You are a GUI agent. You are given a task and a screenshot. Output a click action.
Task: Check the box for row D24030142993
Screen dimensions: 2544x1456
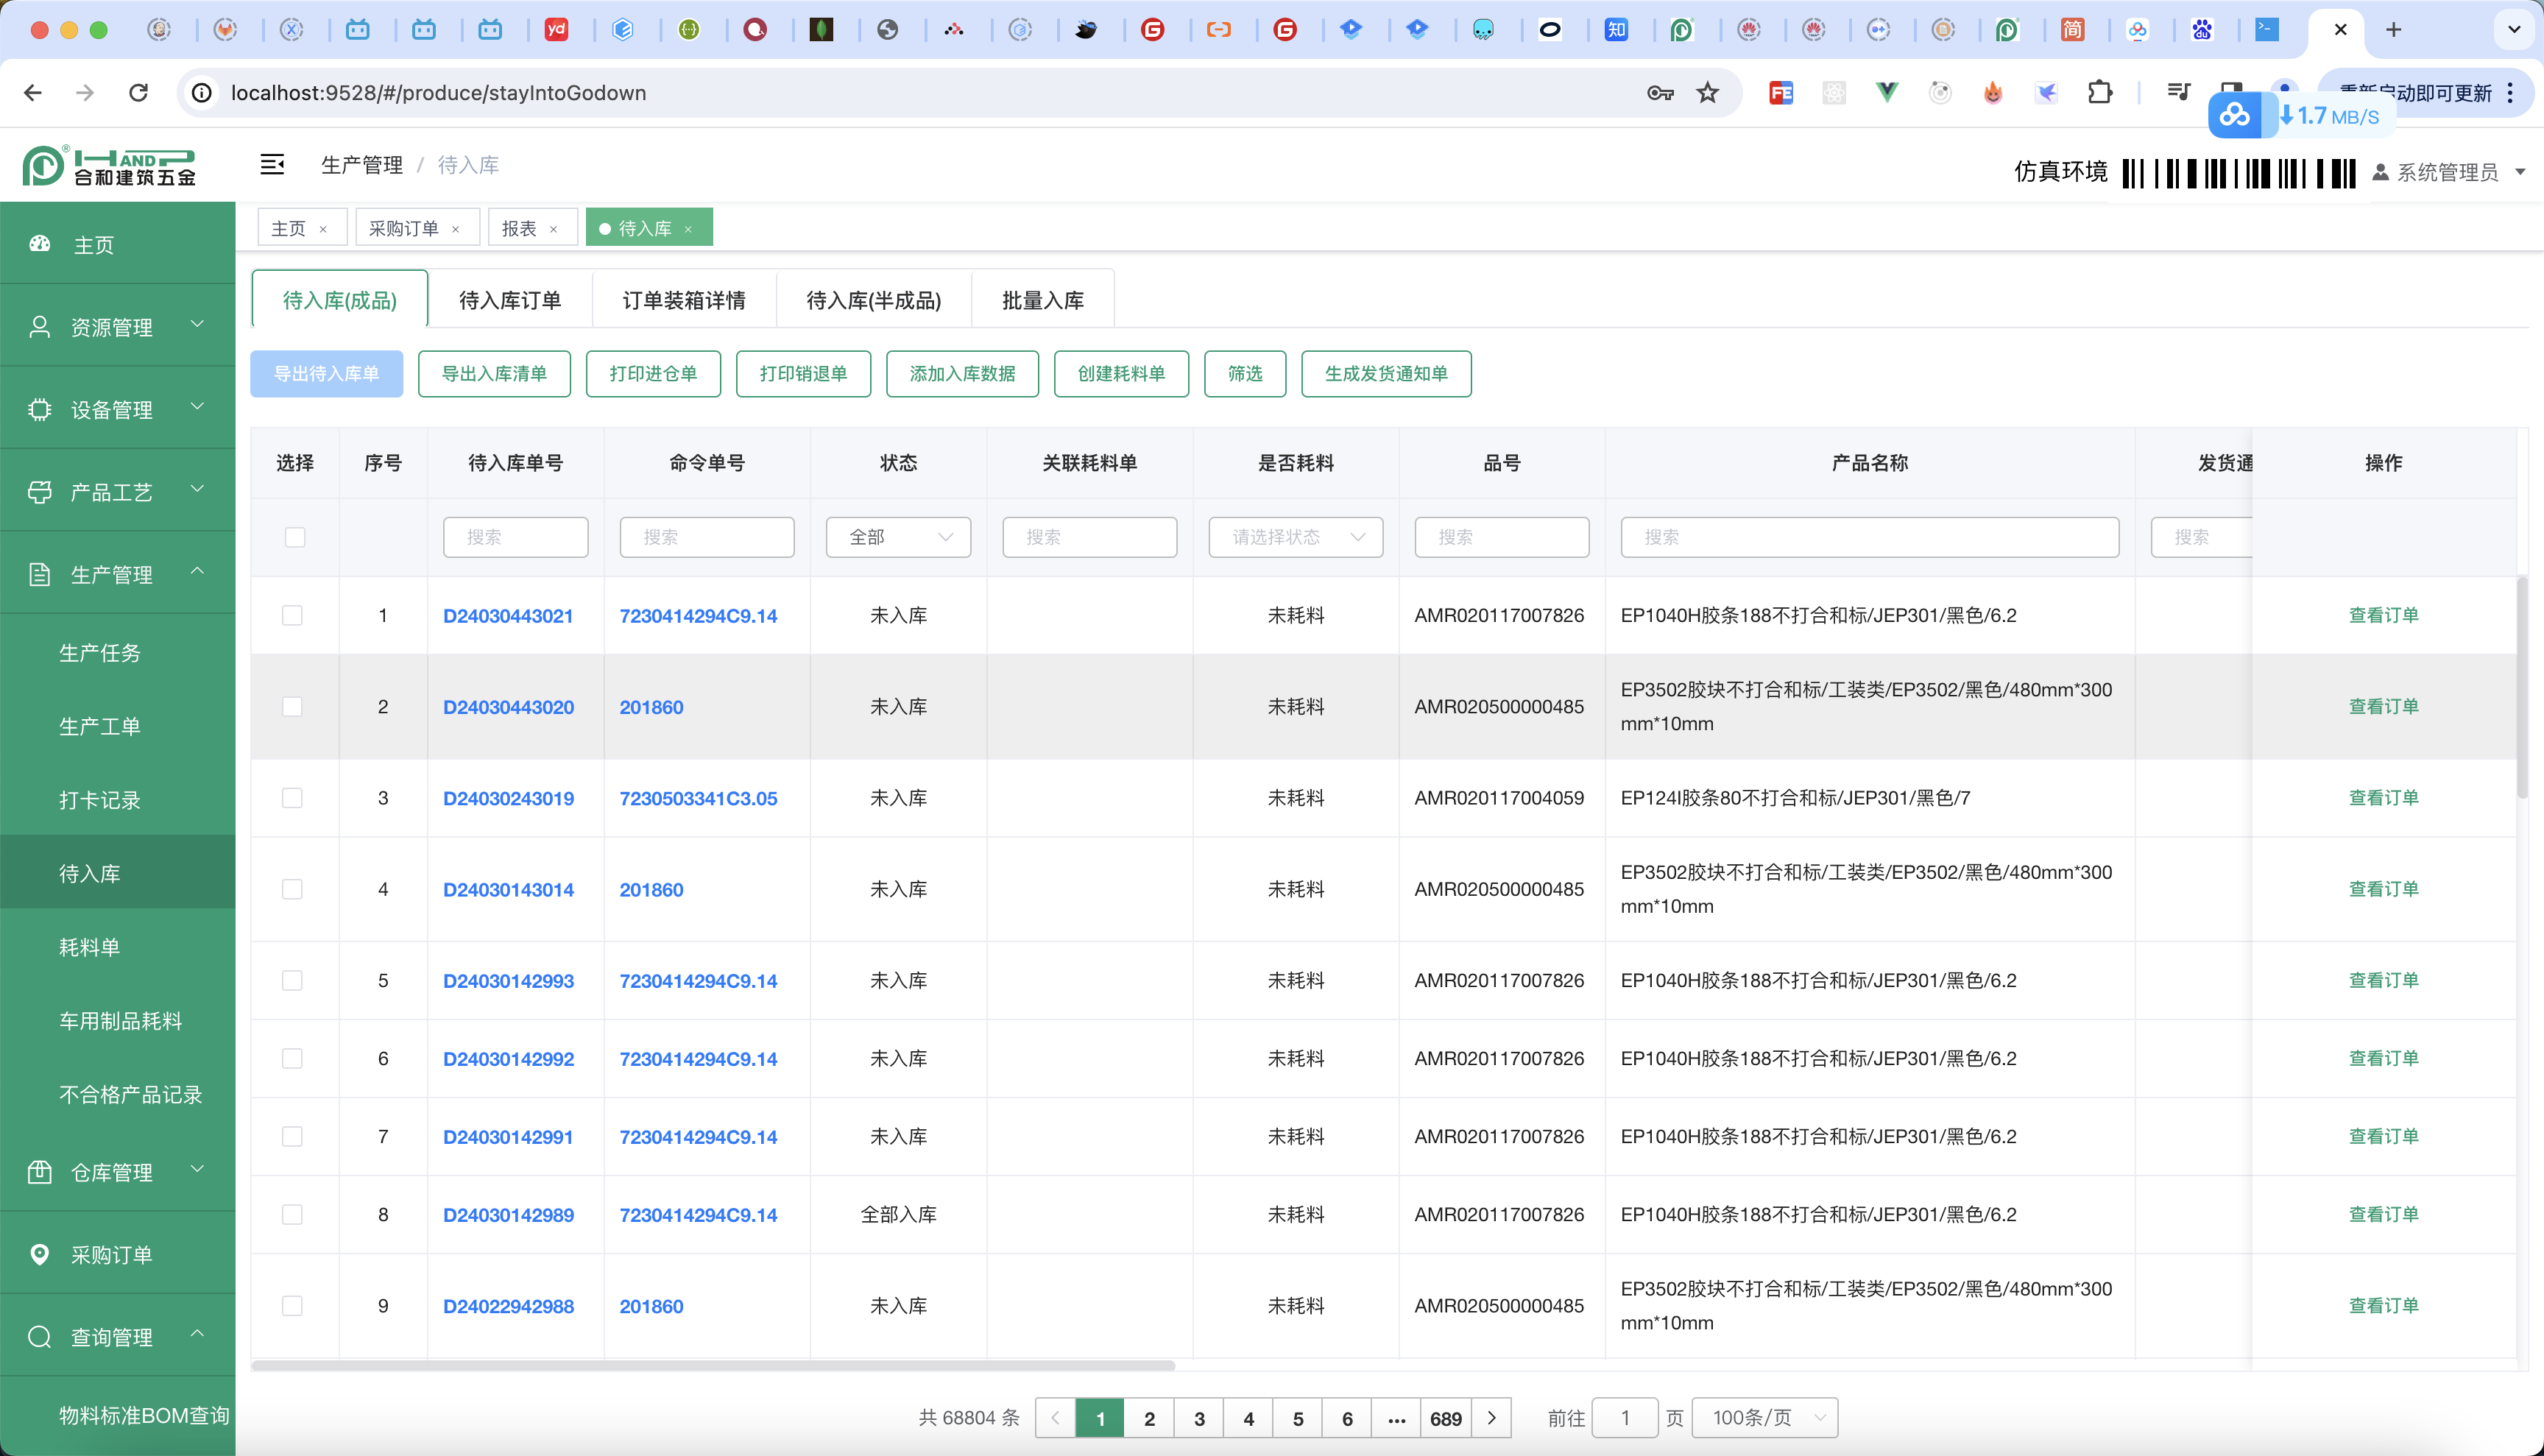click(292, 980)
